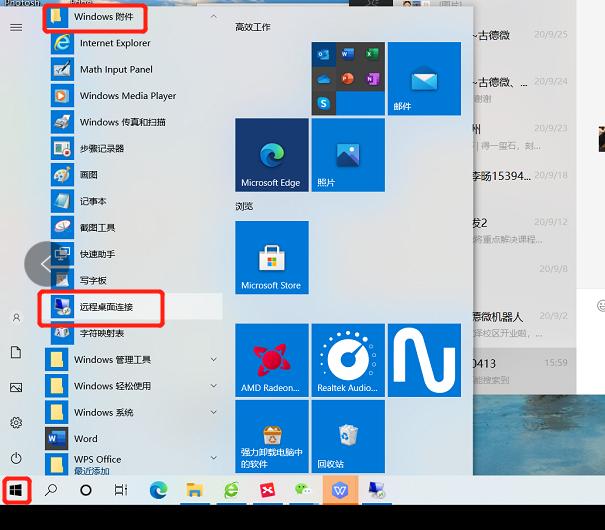Collapse the Windows 附件 folder
Screen dimensions: 605x530
coord(134,17)
